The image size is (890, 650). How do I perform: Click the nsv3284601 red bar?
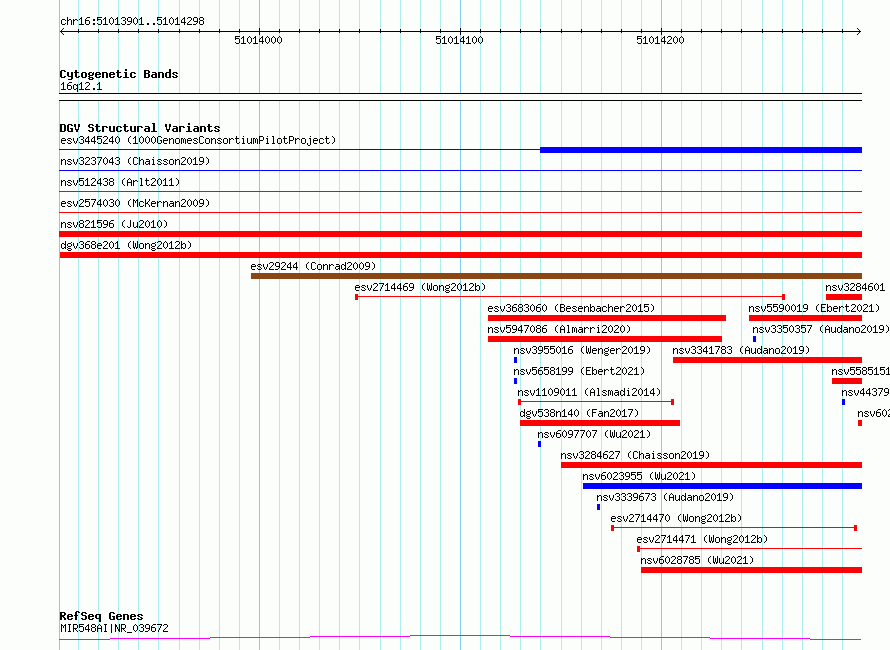click(844, 297)
